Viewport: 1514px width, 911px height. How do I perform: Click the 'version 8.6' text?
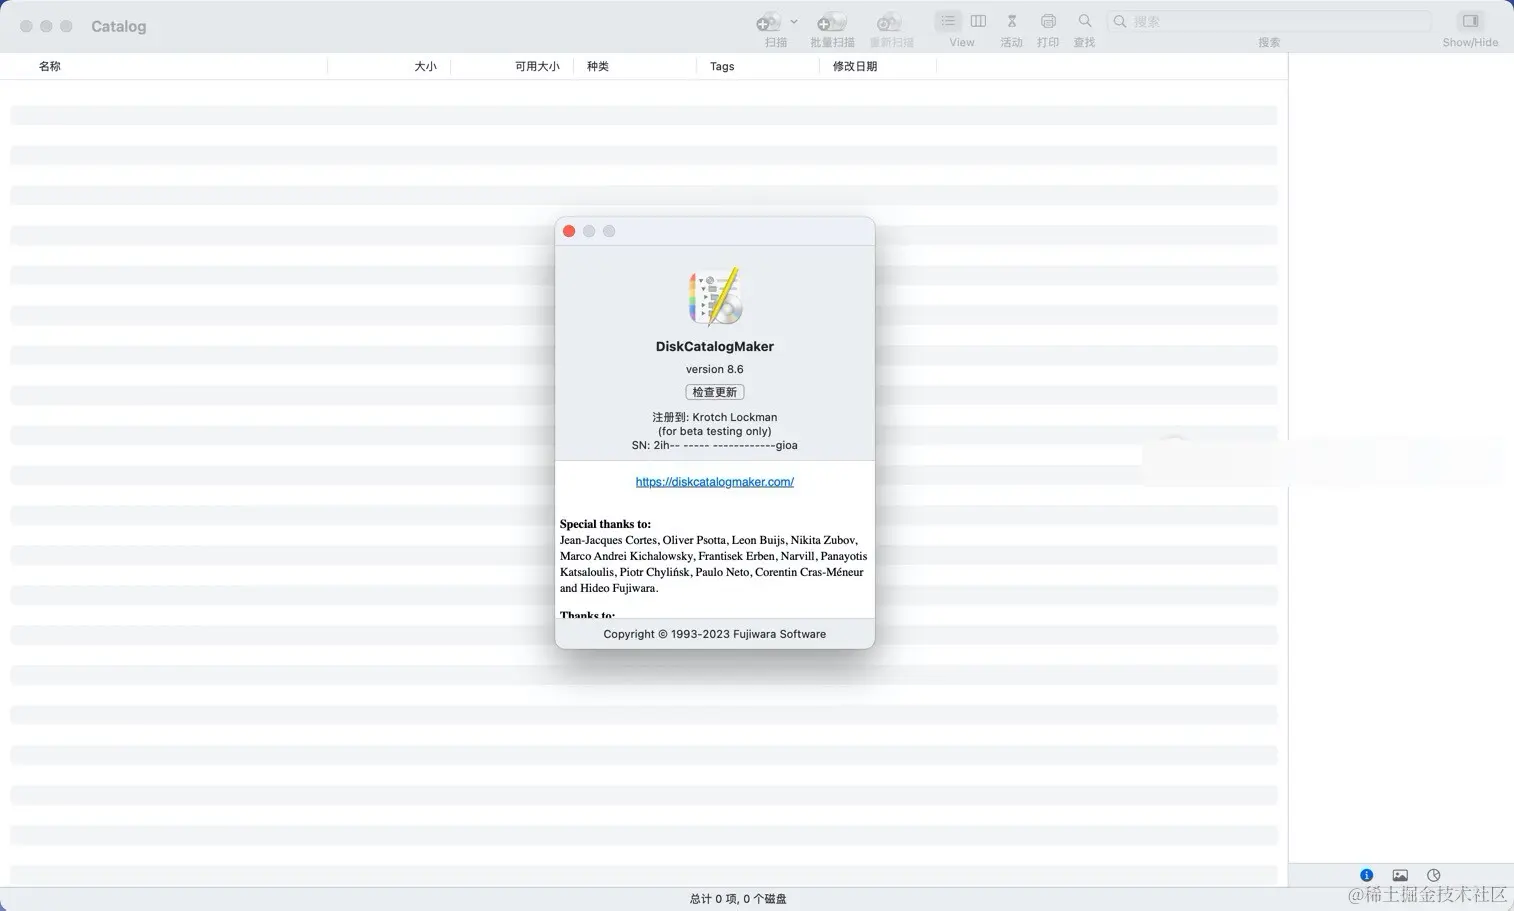click(x=715, y=369)
